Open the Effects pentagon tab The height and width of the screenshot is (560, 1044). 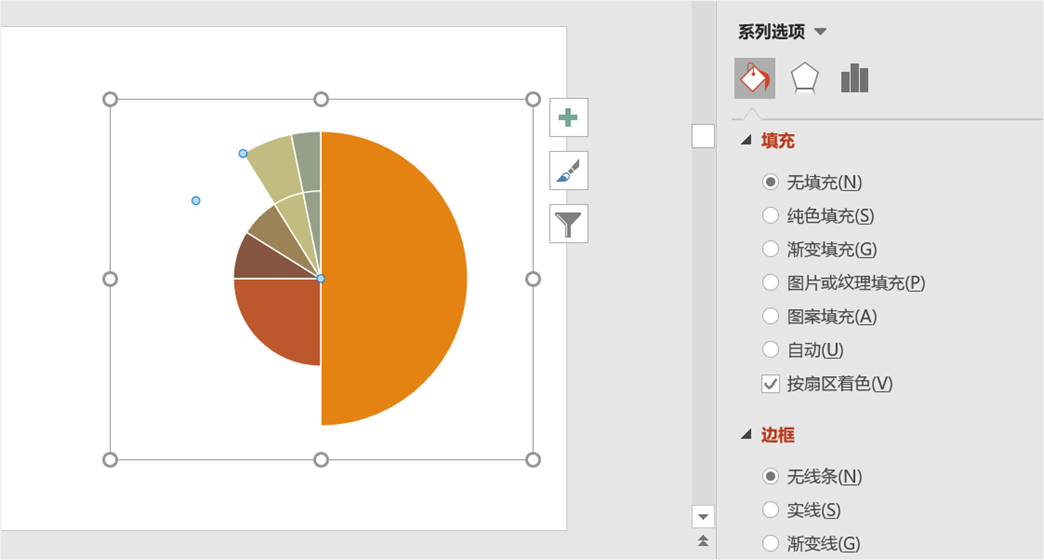pyautogui.click(x=804, y=79)
